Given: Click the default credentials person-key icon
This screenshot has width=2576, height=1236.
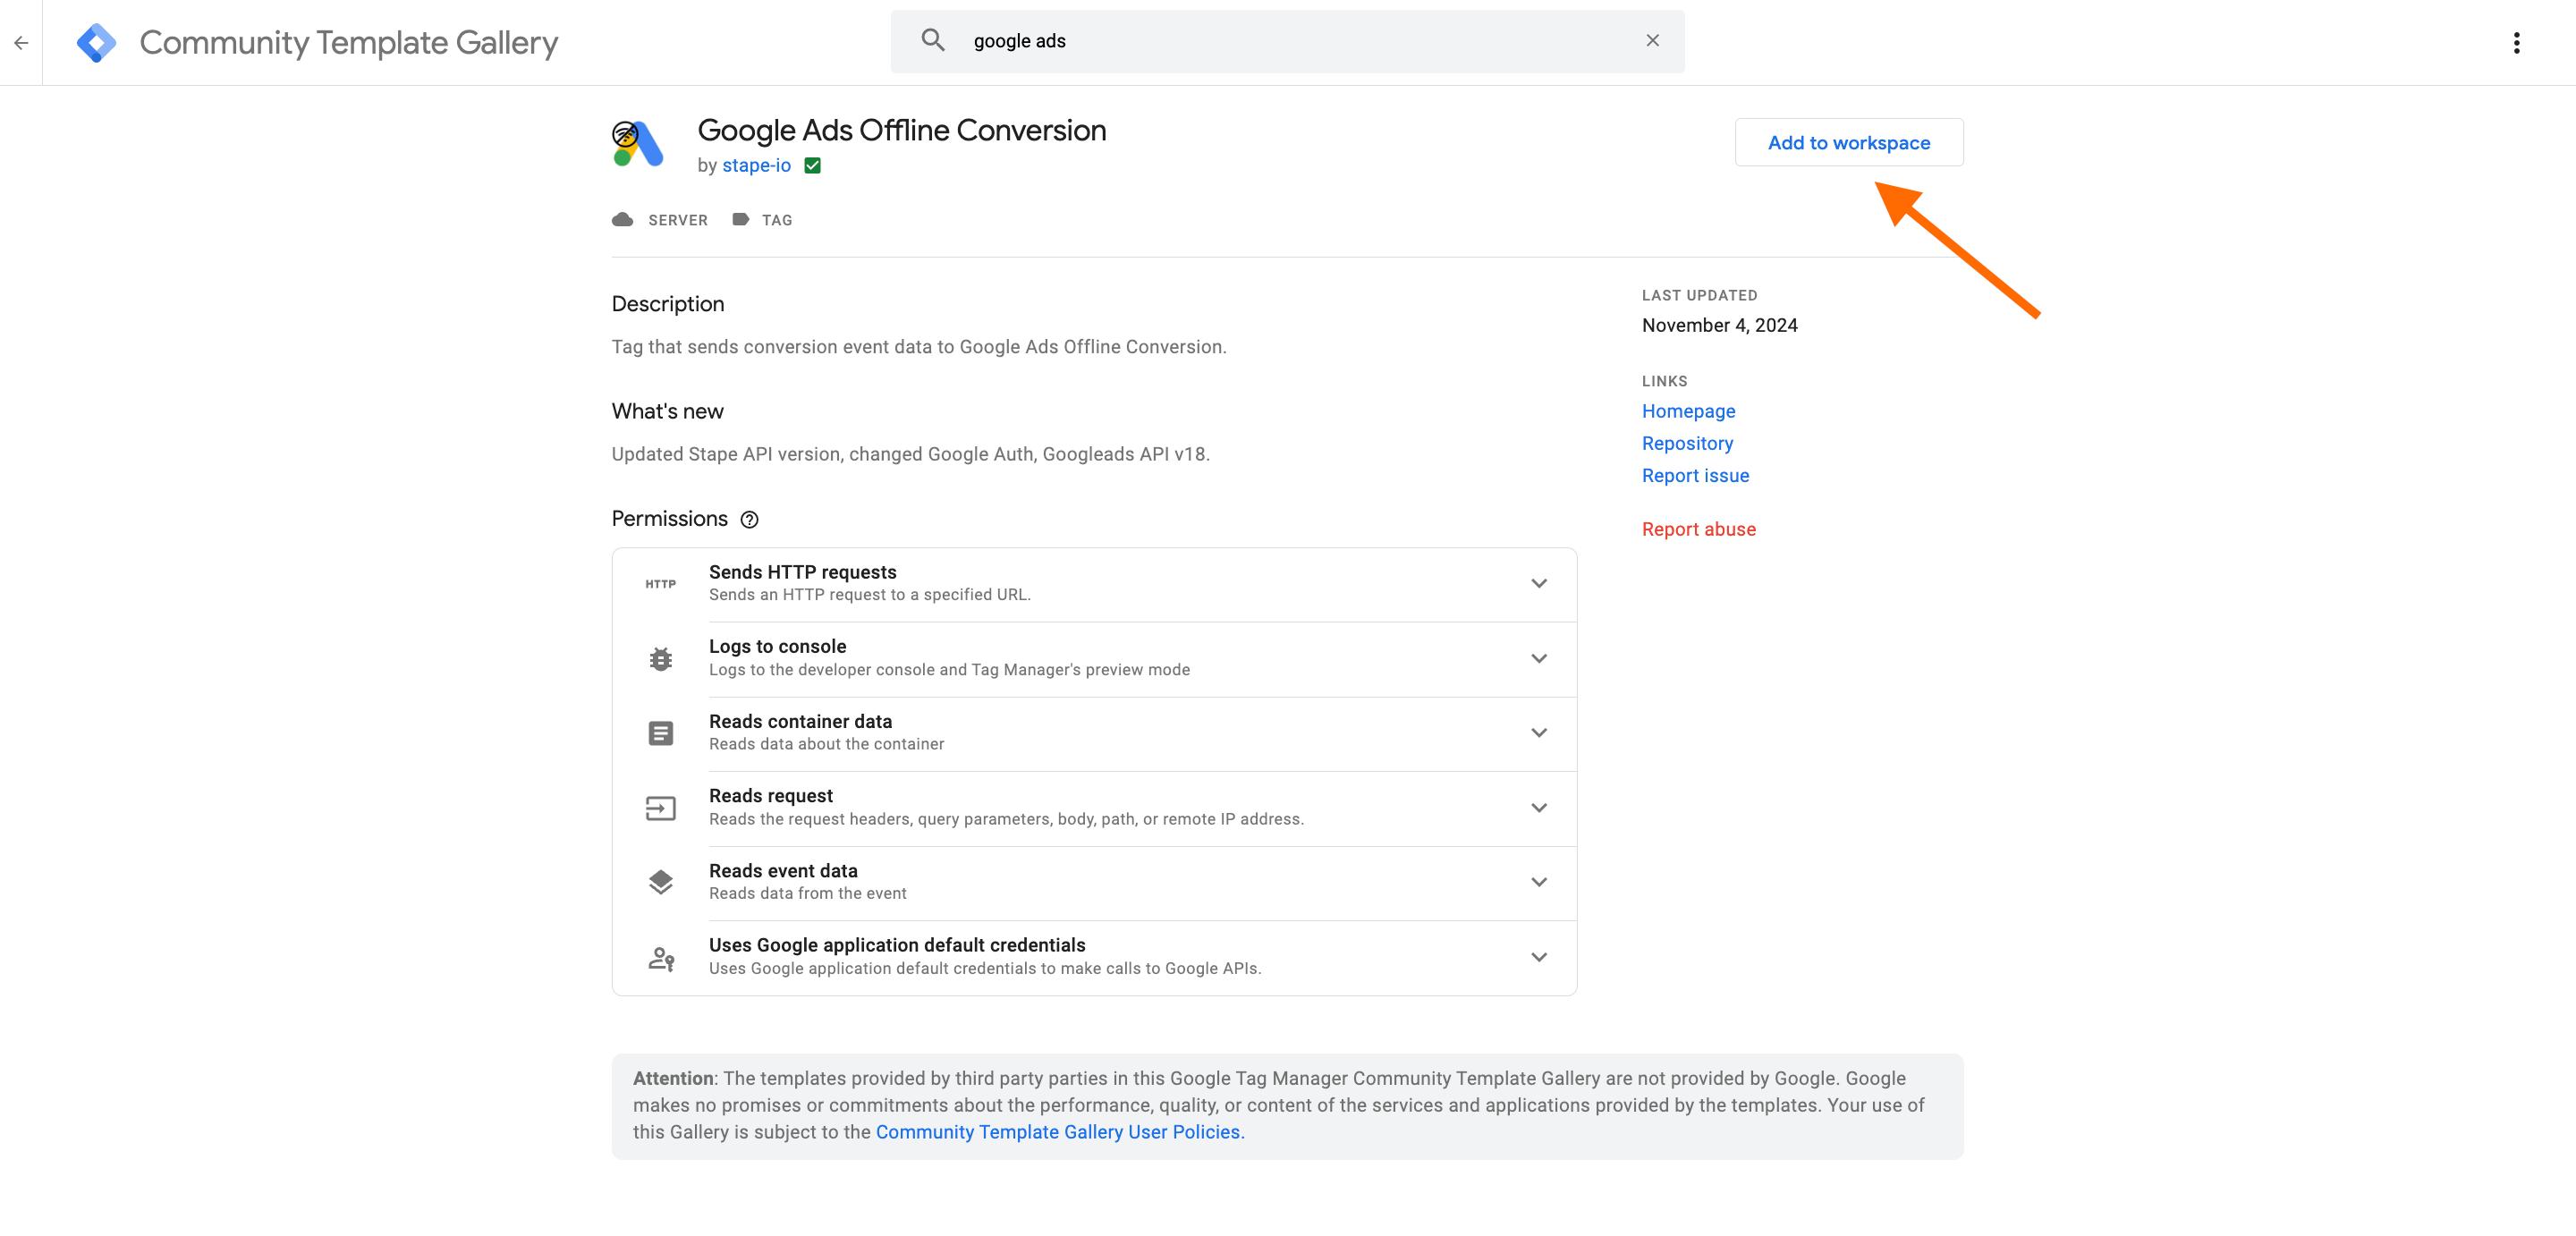Looking at the screenshot, I should tap(661, 958).
